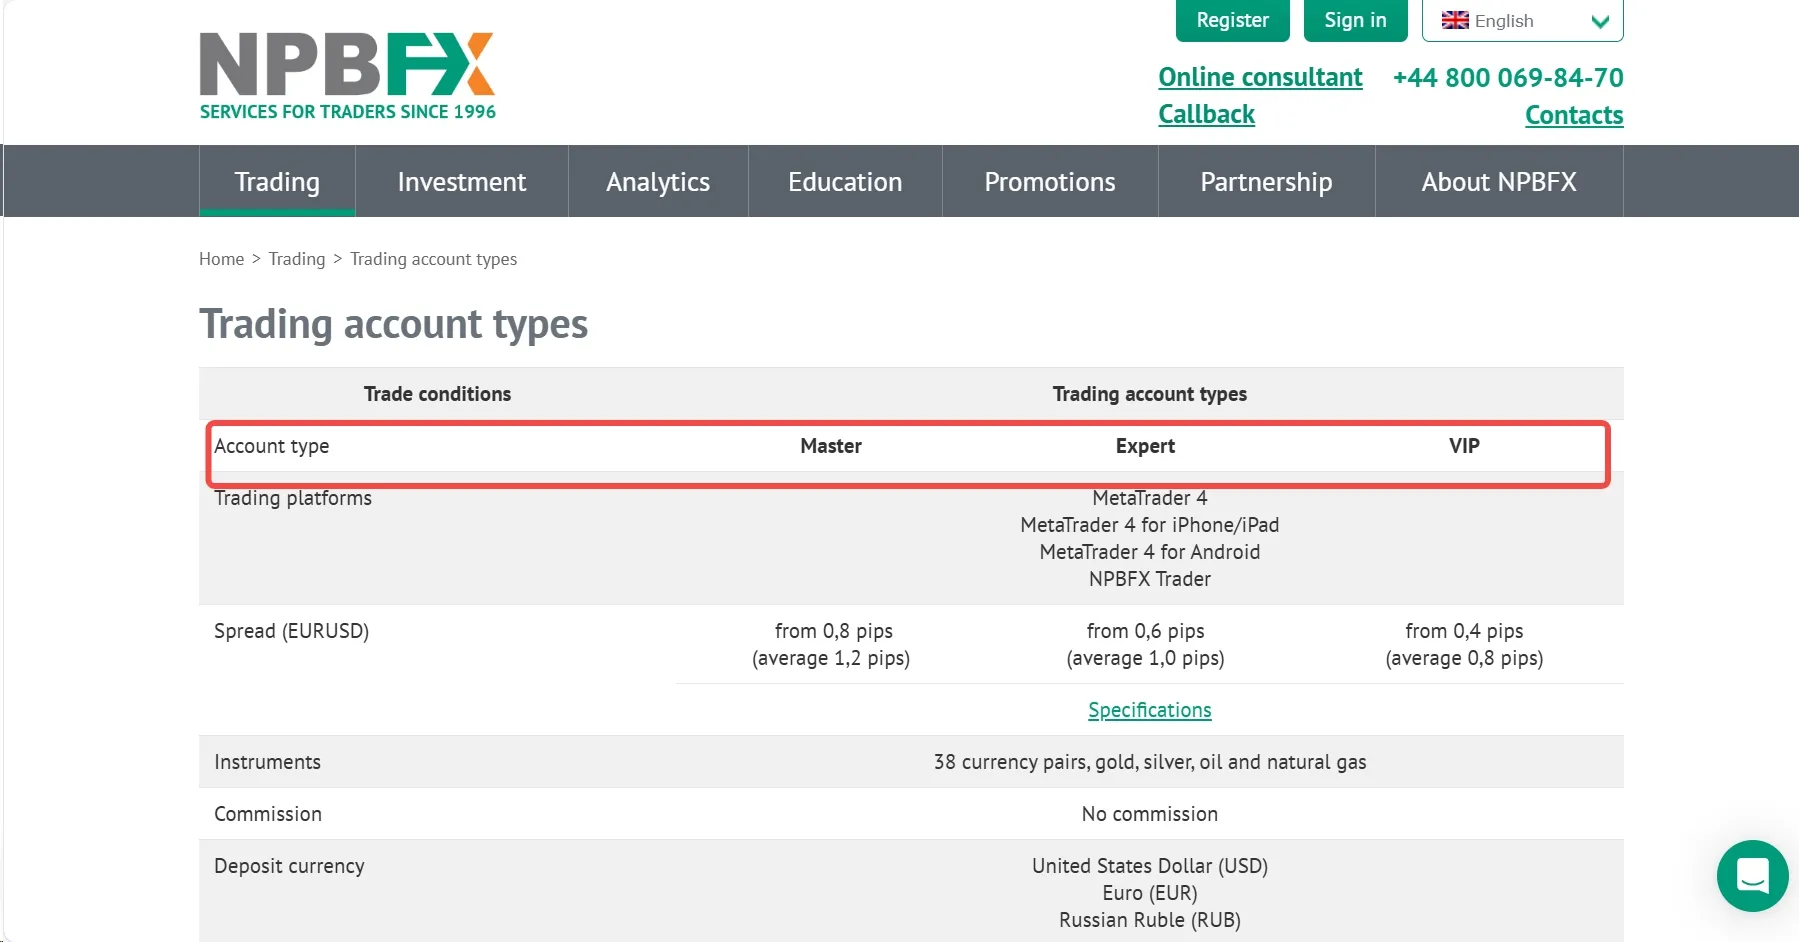
Task: Click the Deposit currency row label
Action: (289, 866)
